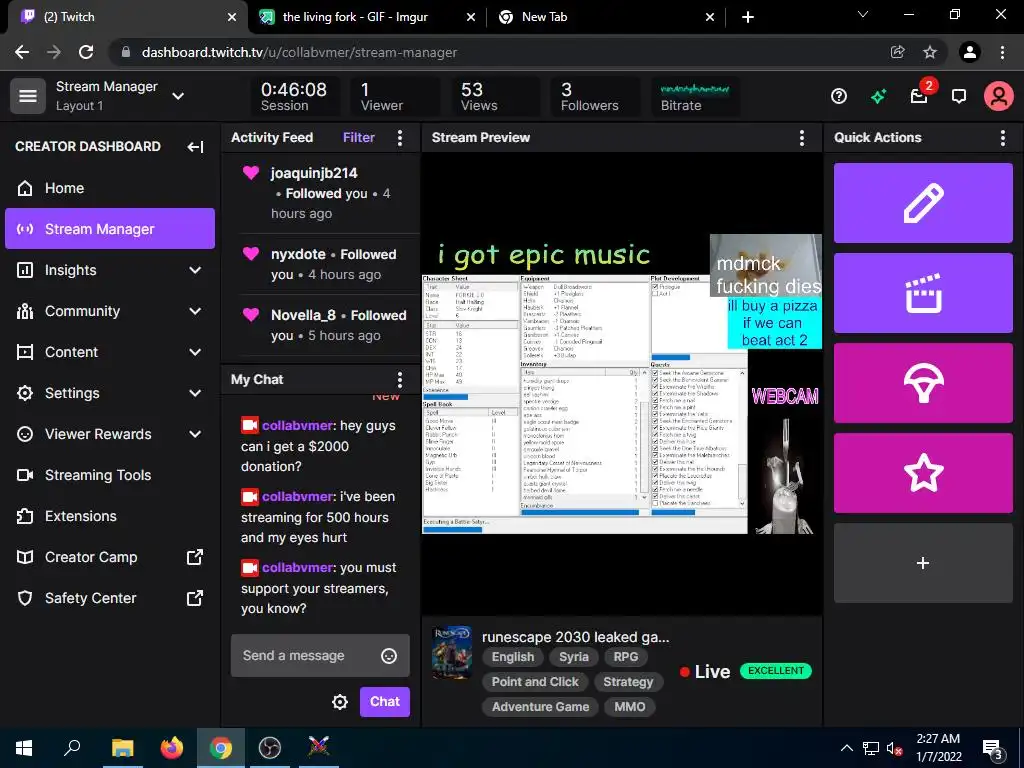Open Quick Actions options menu
1024x768 pixels.
pos(1002,138)
